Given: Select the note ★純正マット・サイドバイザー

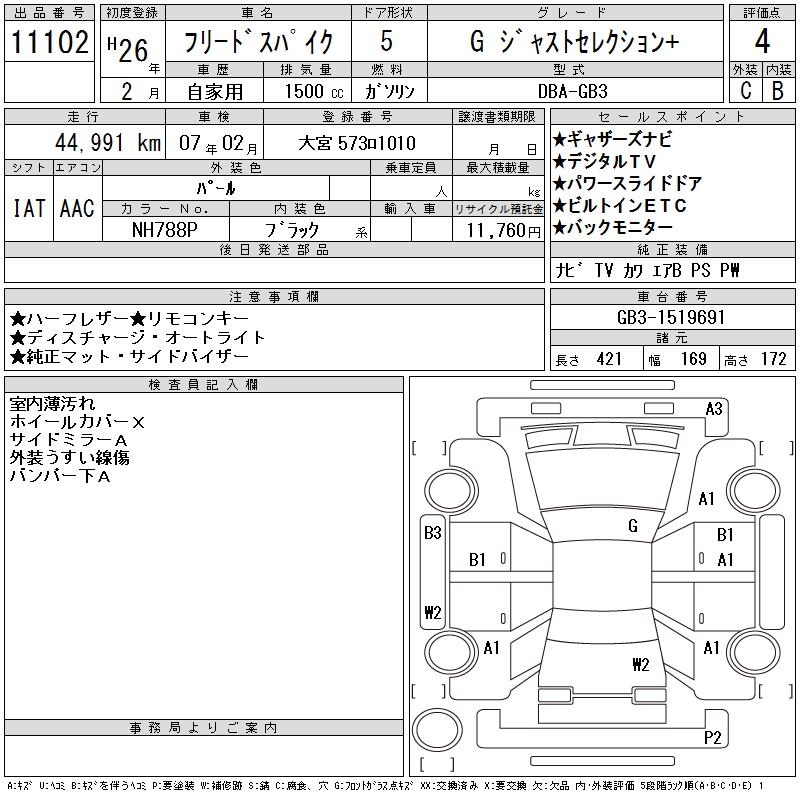Looking at the screenshot, I should click(x=129, y=356).
